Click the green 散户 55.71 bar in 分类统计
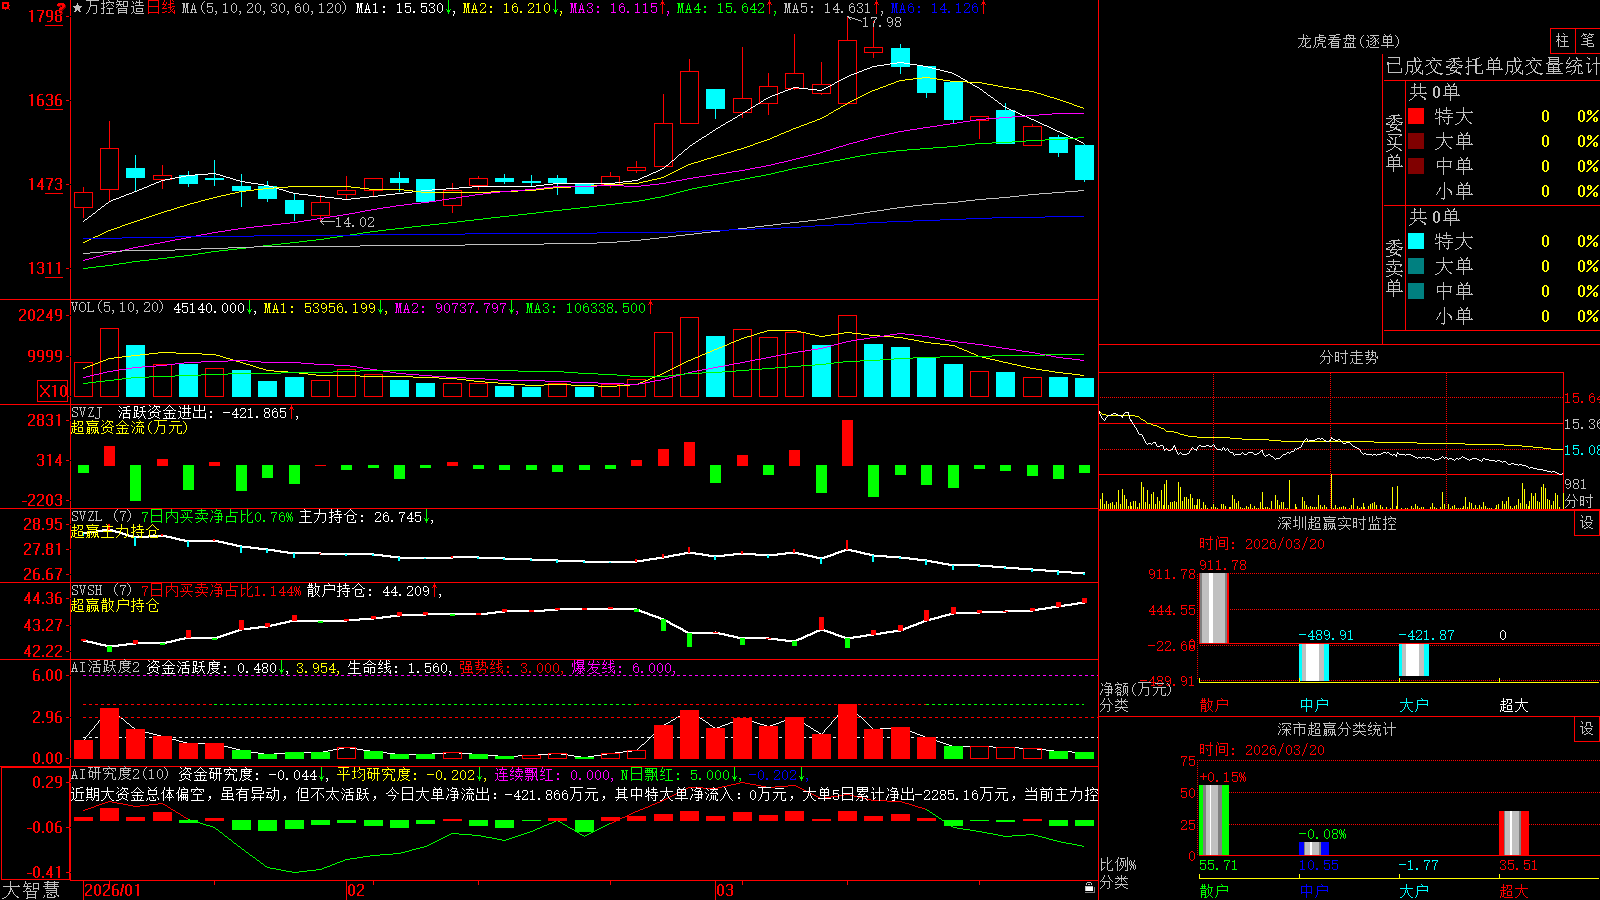1600x900 pixels. (1213, 821)
